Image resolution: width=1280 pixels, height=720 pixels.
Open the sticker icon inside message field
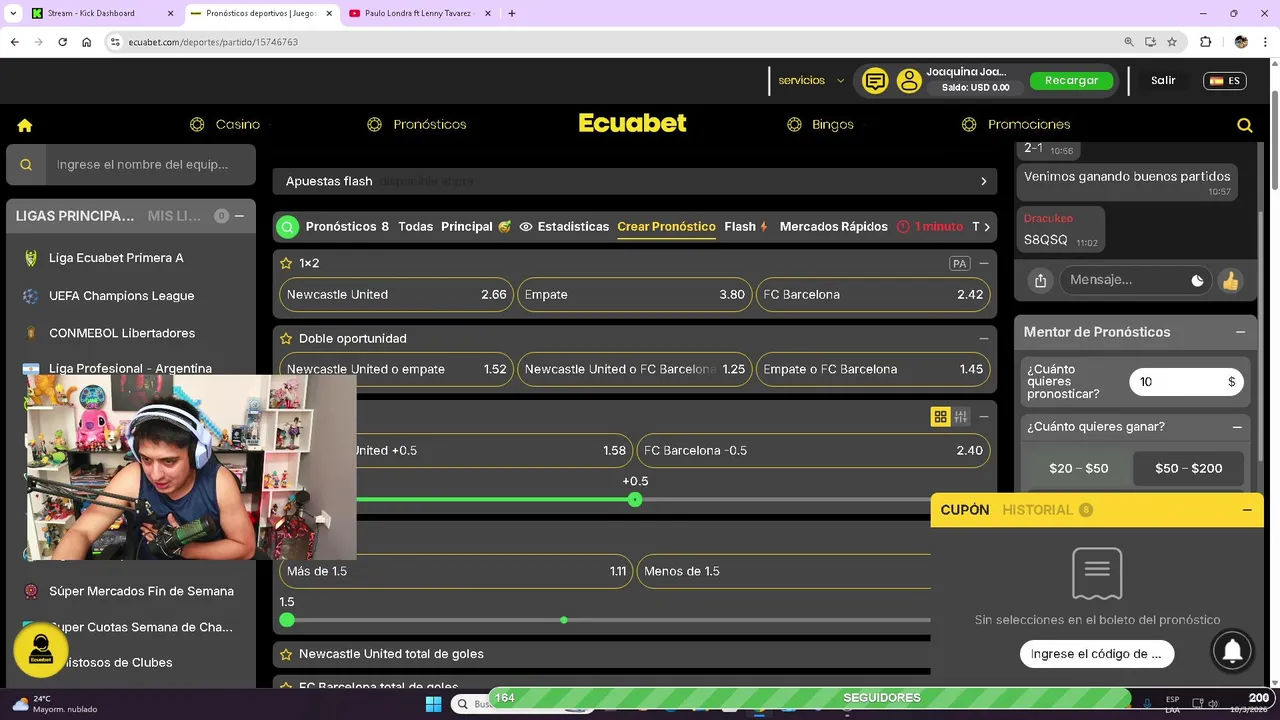pyautogui.click(x=1197, y=281)
